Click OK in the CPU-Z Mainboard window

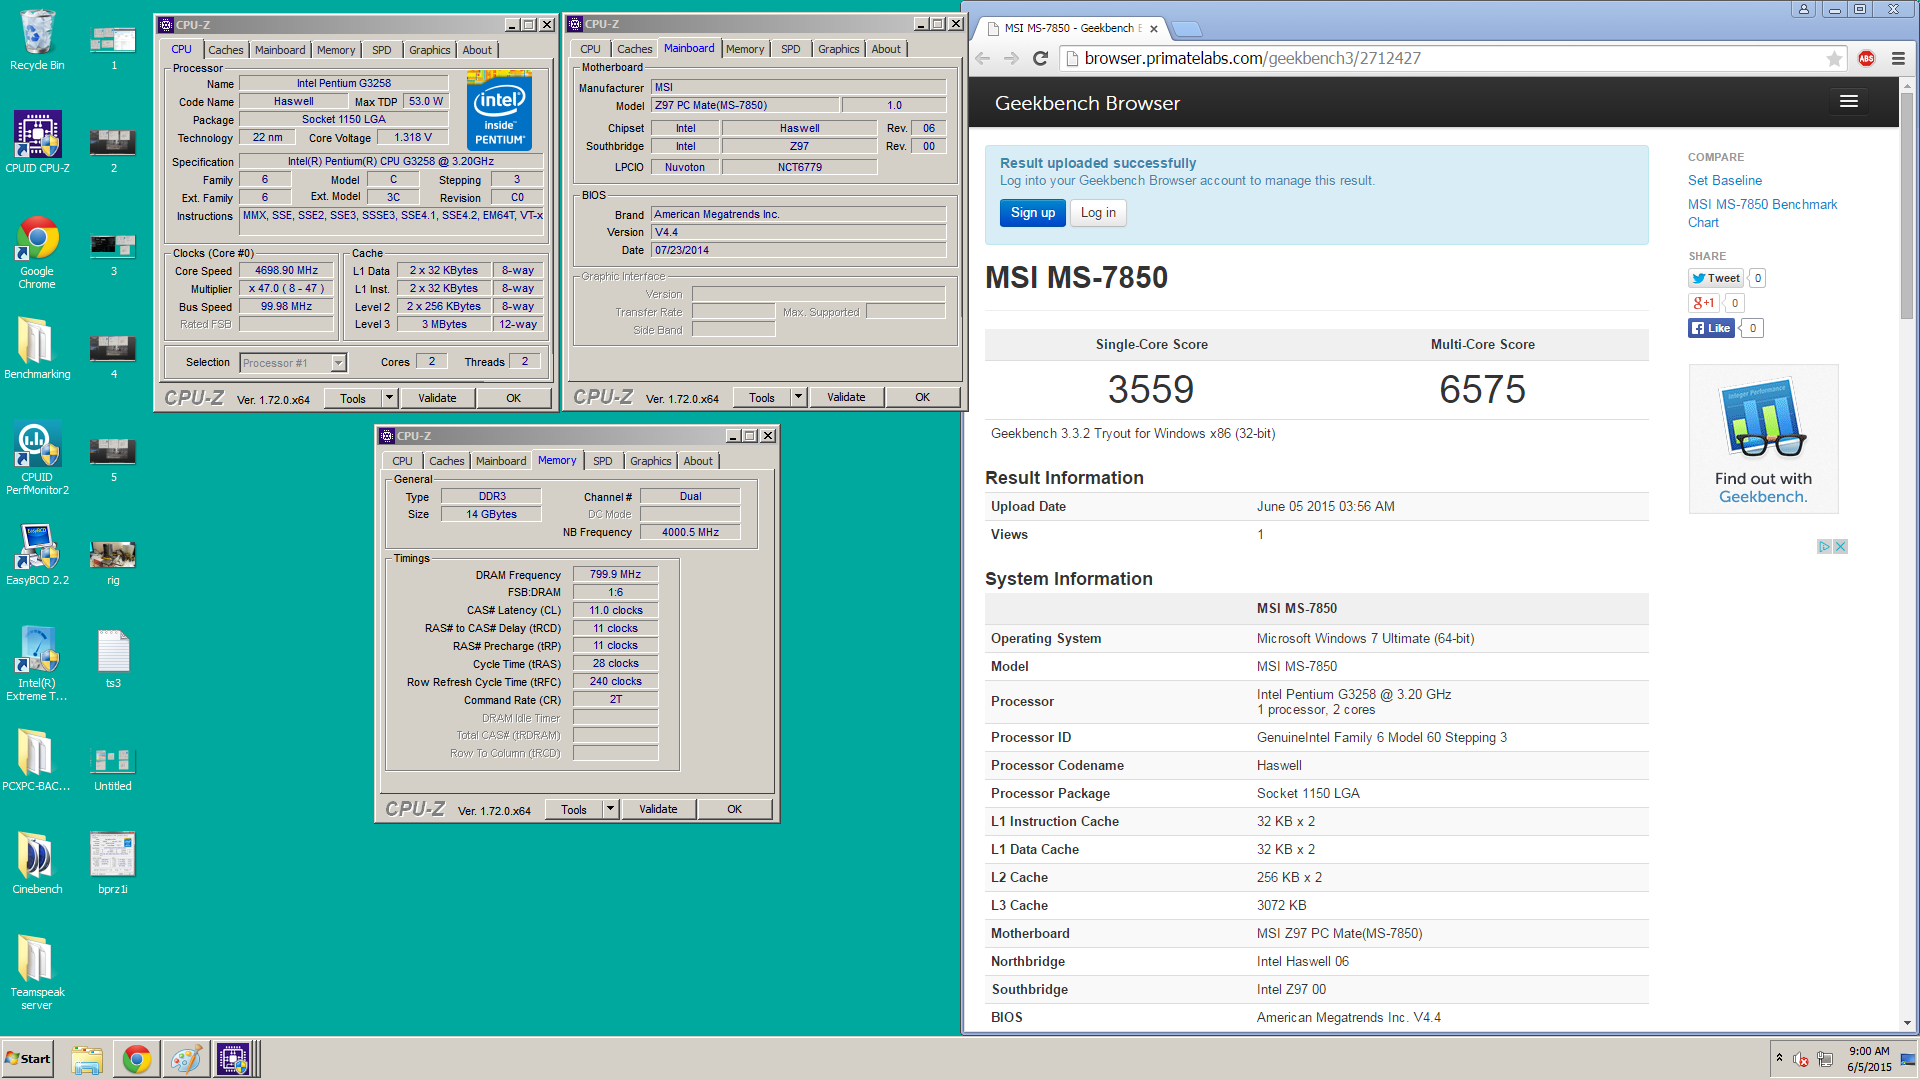[x=922, y=397]
